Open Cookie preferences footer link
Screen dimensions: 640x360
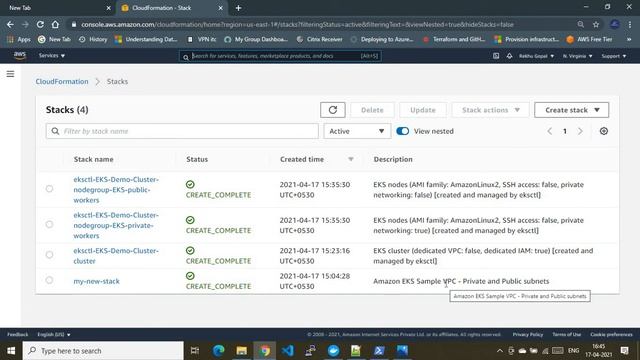coord(611,334)
